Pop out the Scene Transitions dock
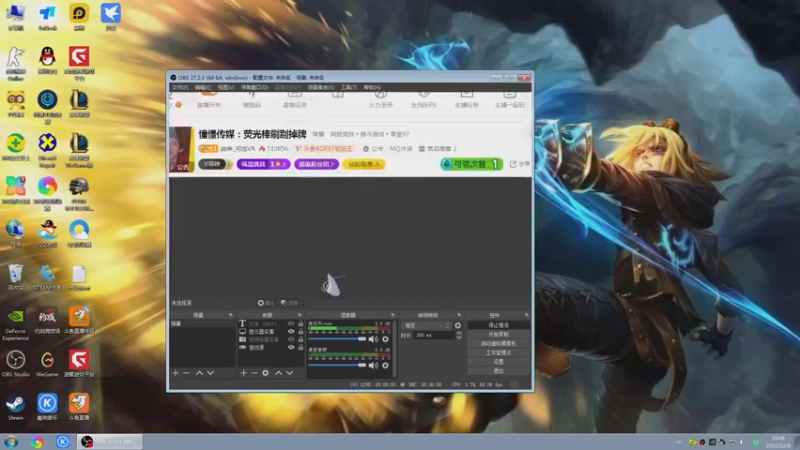The image size is (800, 450). (459, 315)
